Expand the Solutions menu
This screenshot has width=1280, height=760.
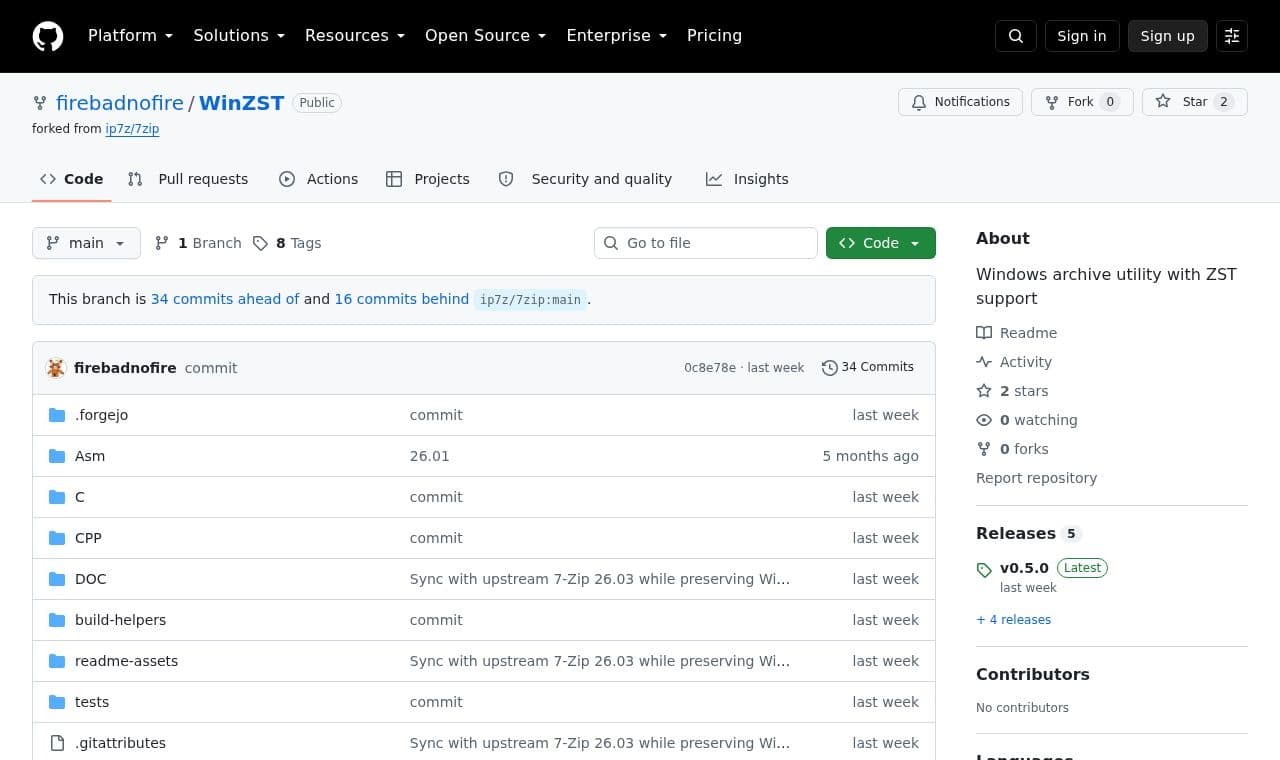tap(239, 36)
